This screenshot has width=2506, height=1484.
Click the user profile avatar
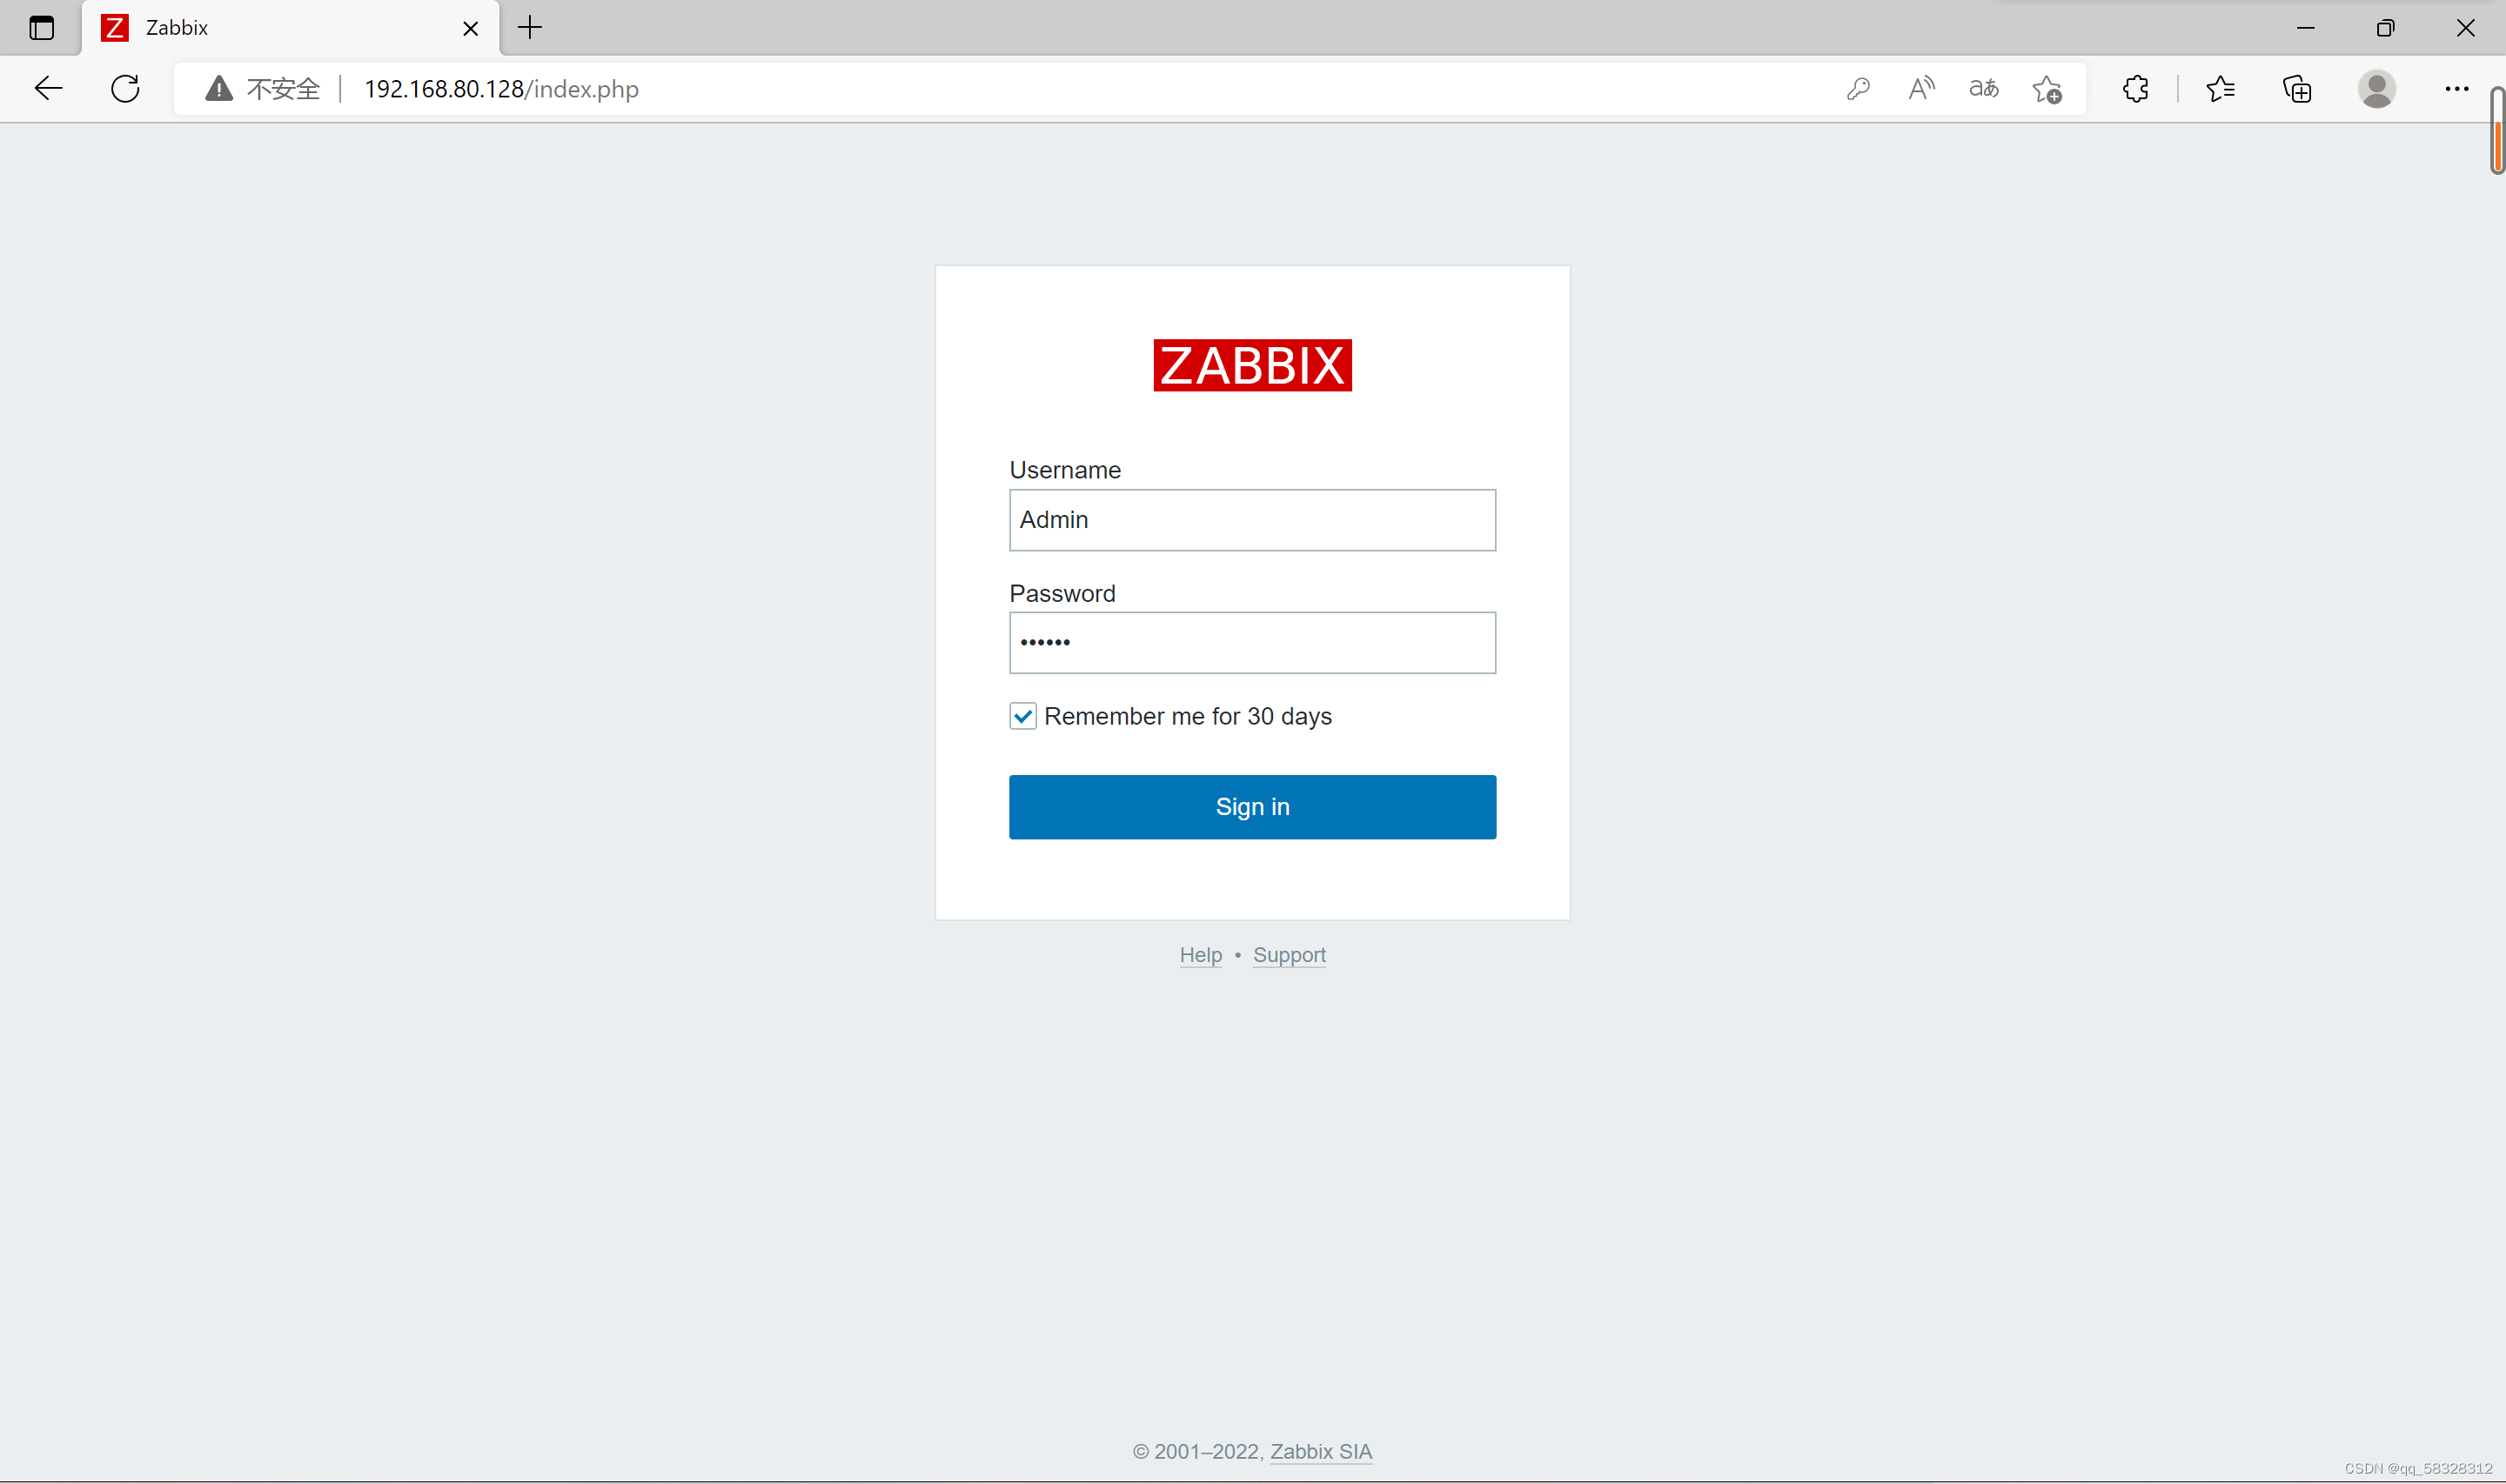coord(2376,89)
